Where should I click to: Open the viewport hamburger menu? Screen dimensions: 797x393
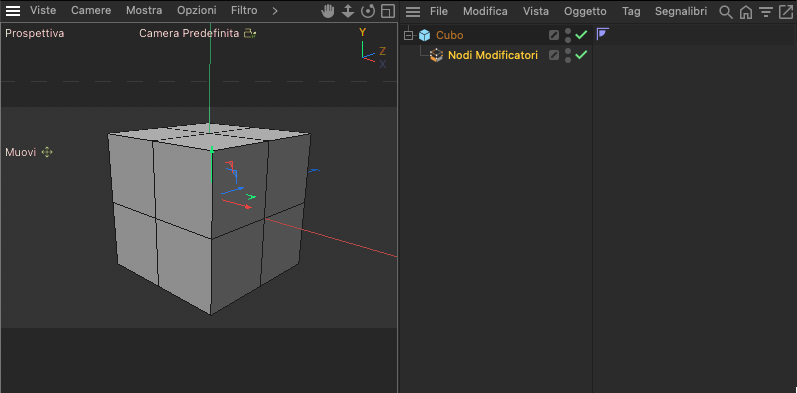[13, 11]
